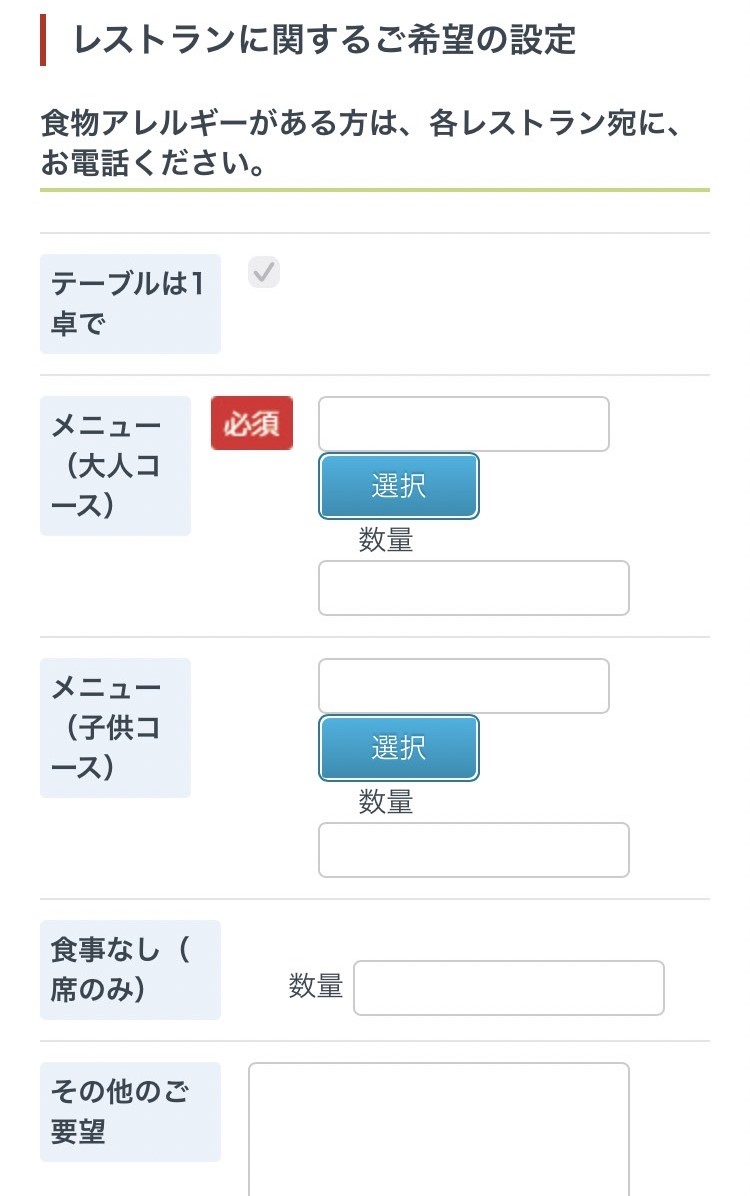Click the 大人コース quantity input box
Image resolution: width=750 pixels, height=1196 pixels.
473,588
